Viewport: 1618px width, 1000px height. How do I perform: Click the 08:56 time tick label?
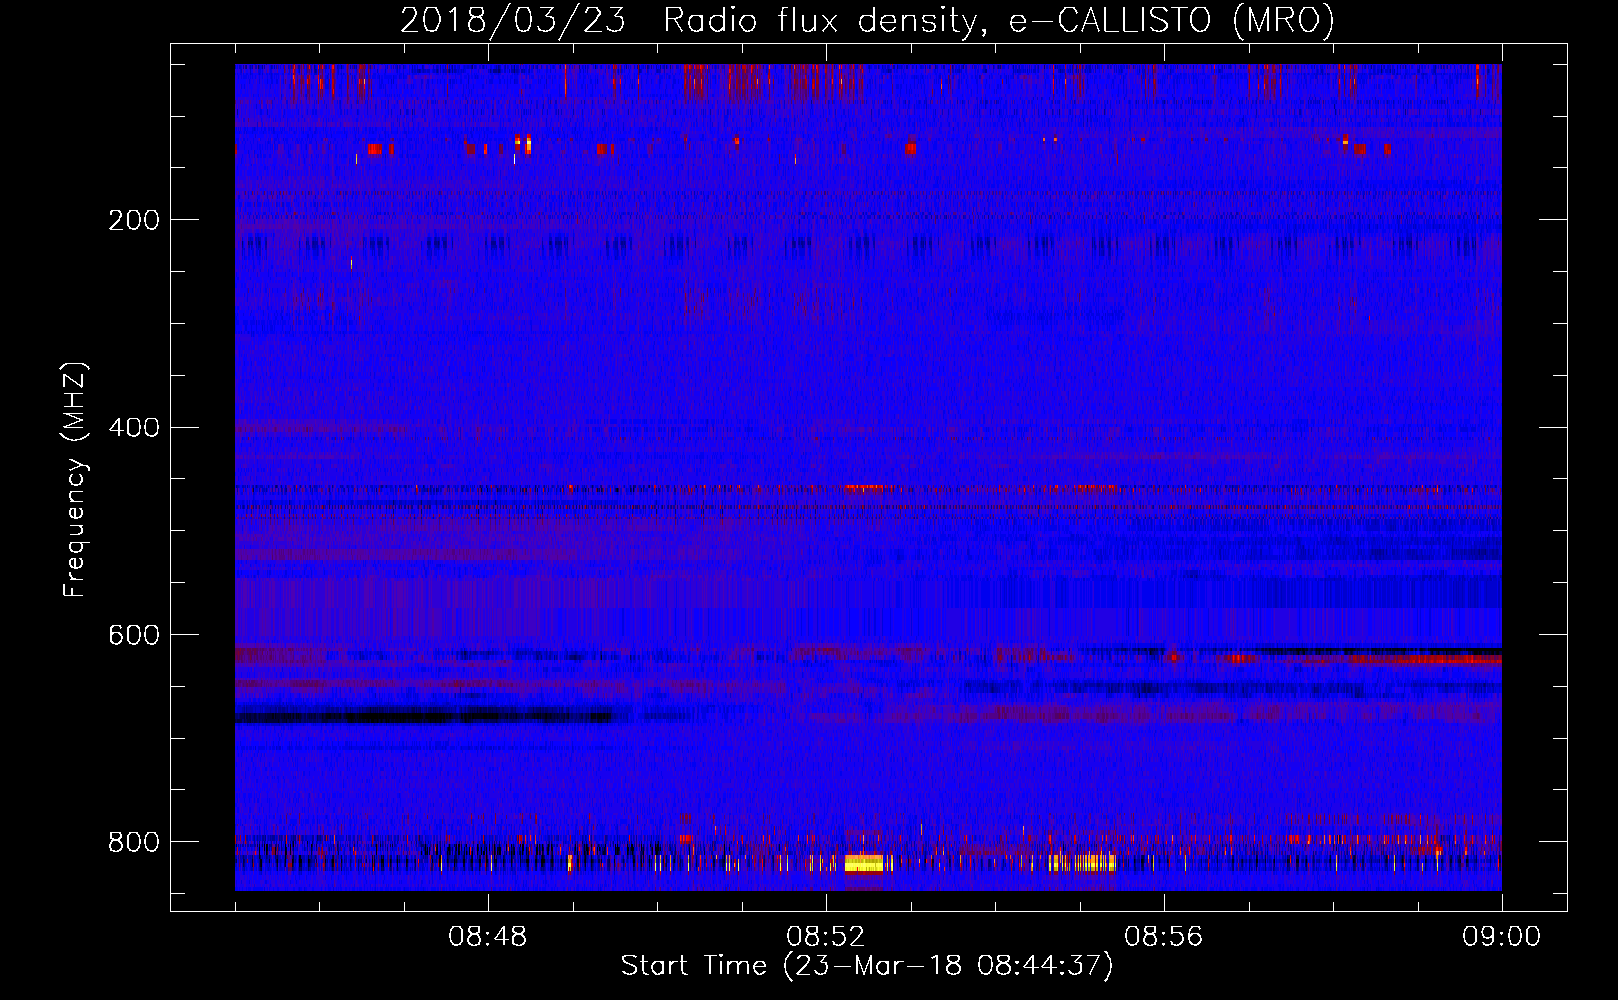coord(1164,937)
